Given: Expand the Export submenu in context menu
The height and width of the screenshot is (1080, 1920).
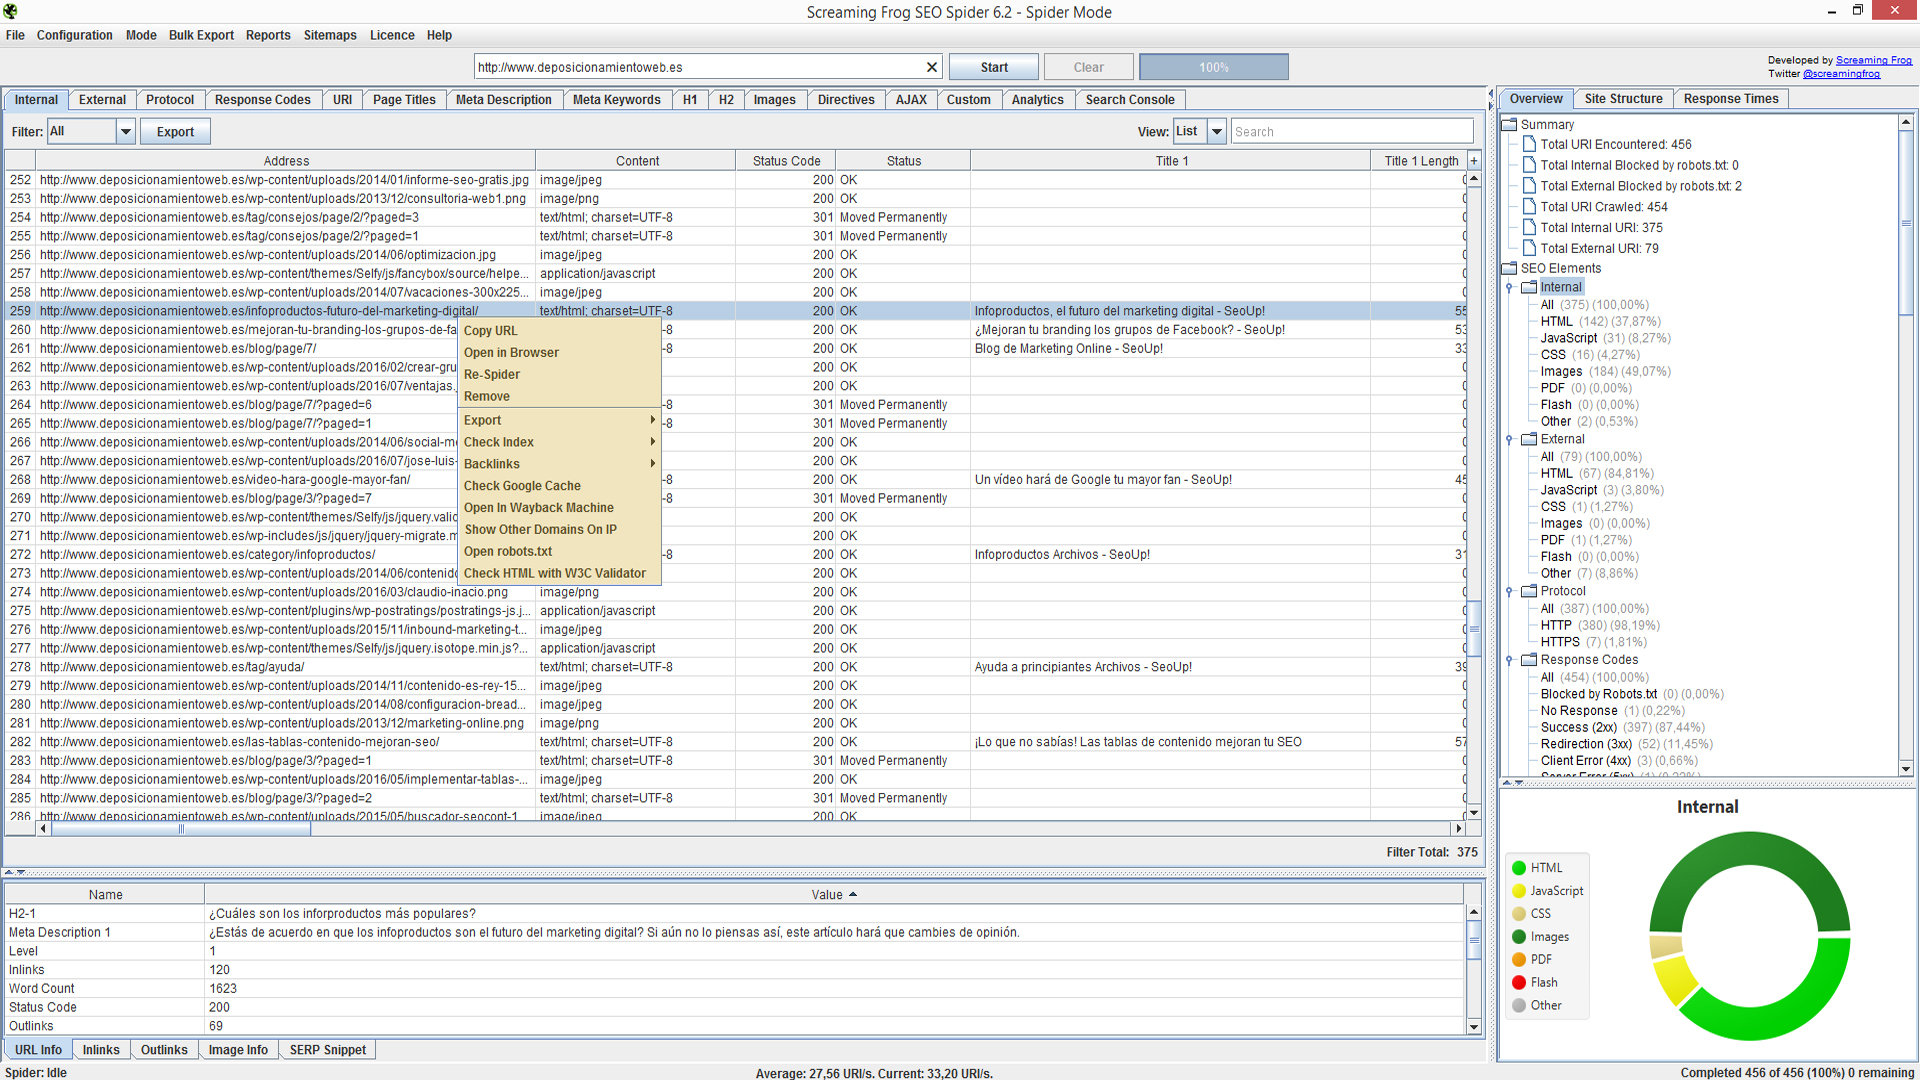Looking at the screenshot, I should 559,420.
